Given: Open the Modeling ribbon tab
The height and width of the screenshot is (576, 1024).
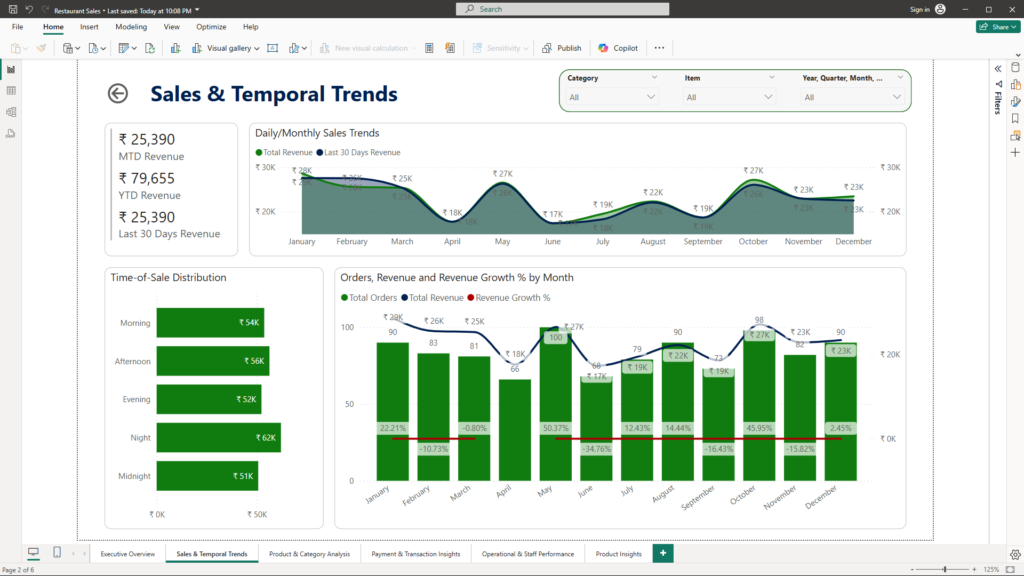Looking at the screenshot, I should click(x=131, y=27).
